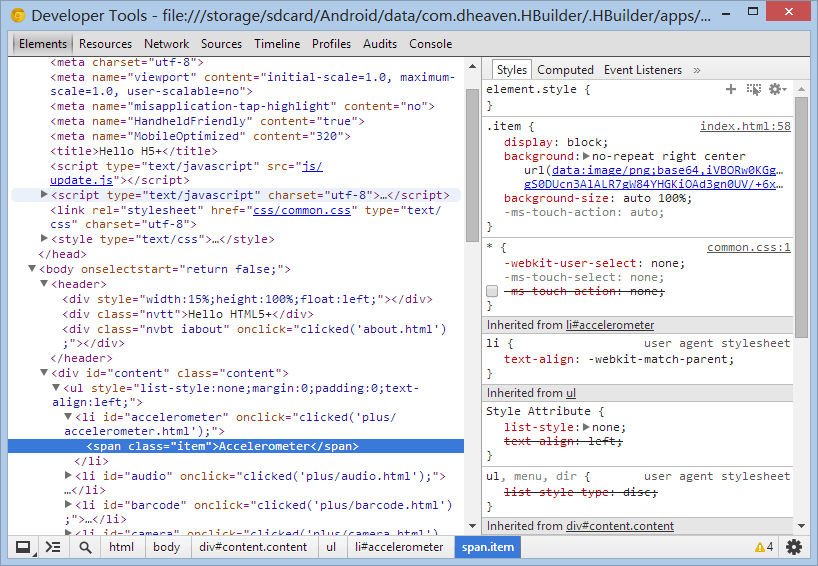Viewport: 818px width, 566px height.
Task: Open the Timeline panel tab
Action: tap(277, 44)
